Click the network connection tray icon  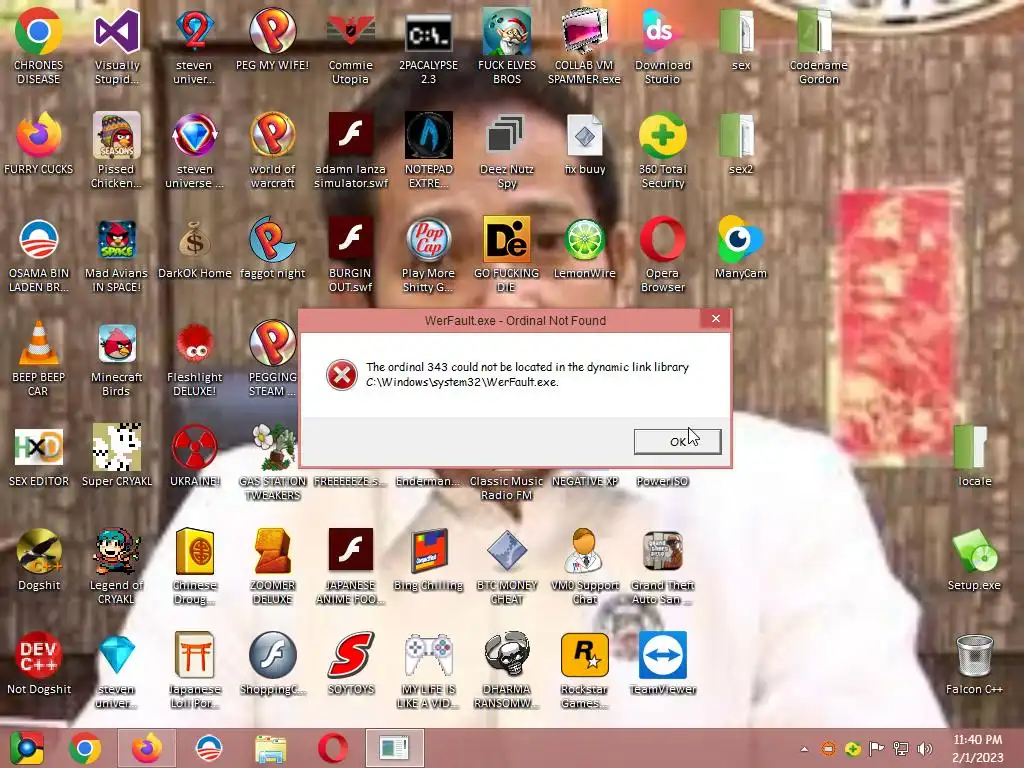pyautogui.click(x=901, y=749)
